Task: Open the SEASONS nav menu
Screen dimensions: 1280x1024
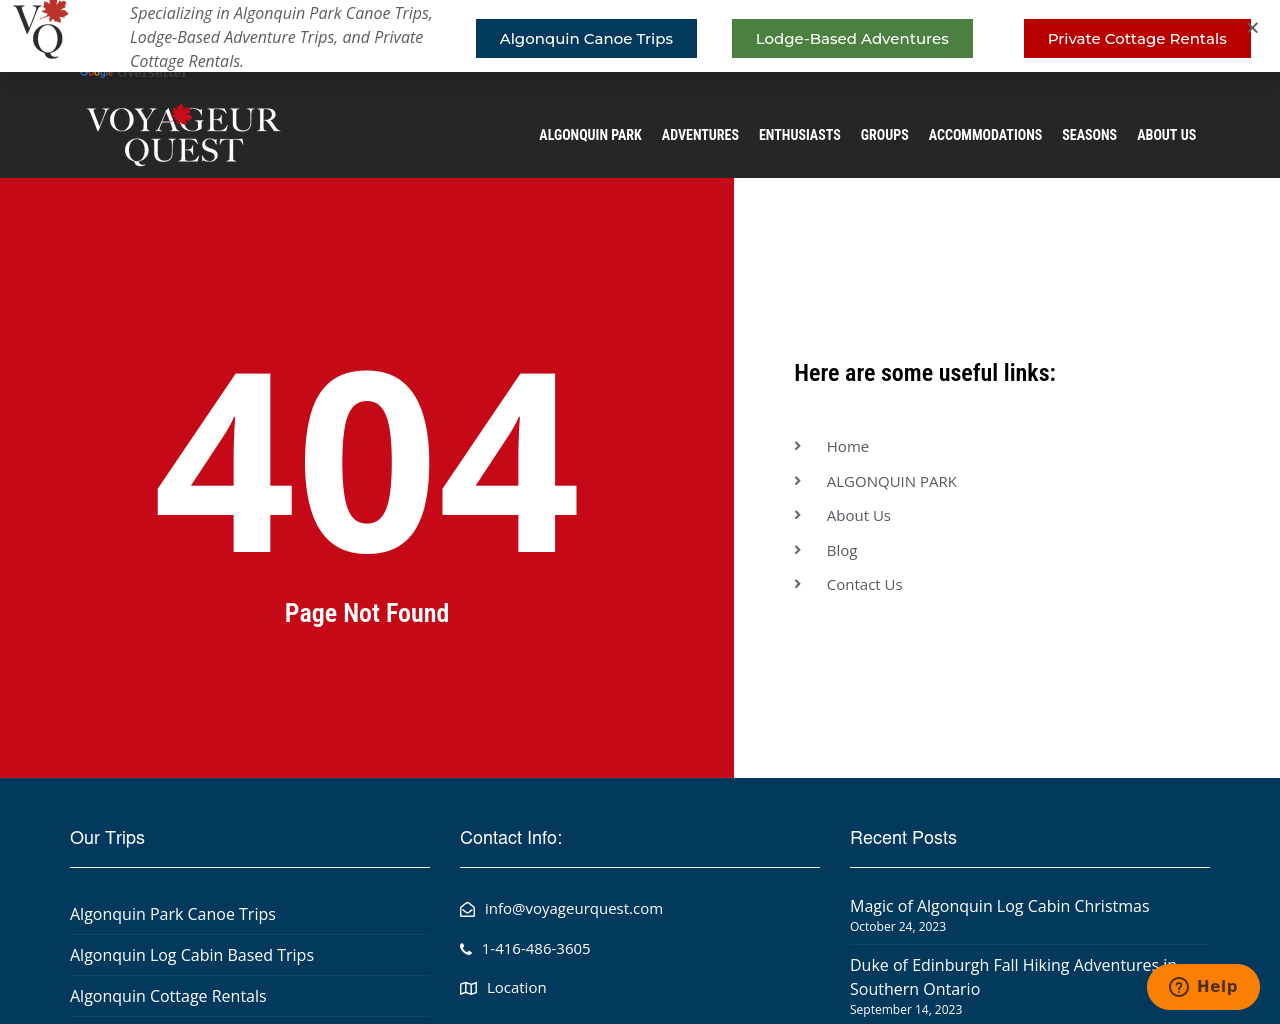Action: (x=1089, y=135)
